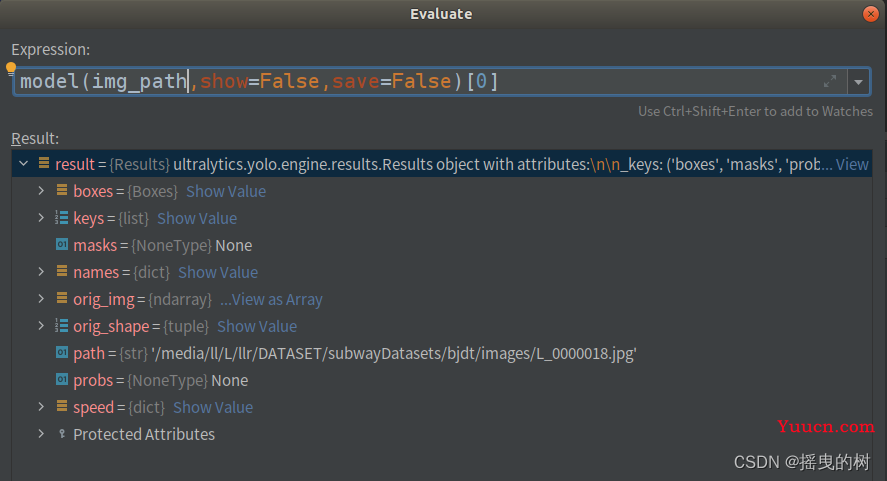Close the Evaluate dialog
This screenshot has height=481, width=887.
871,14
